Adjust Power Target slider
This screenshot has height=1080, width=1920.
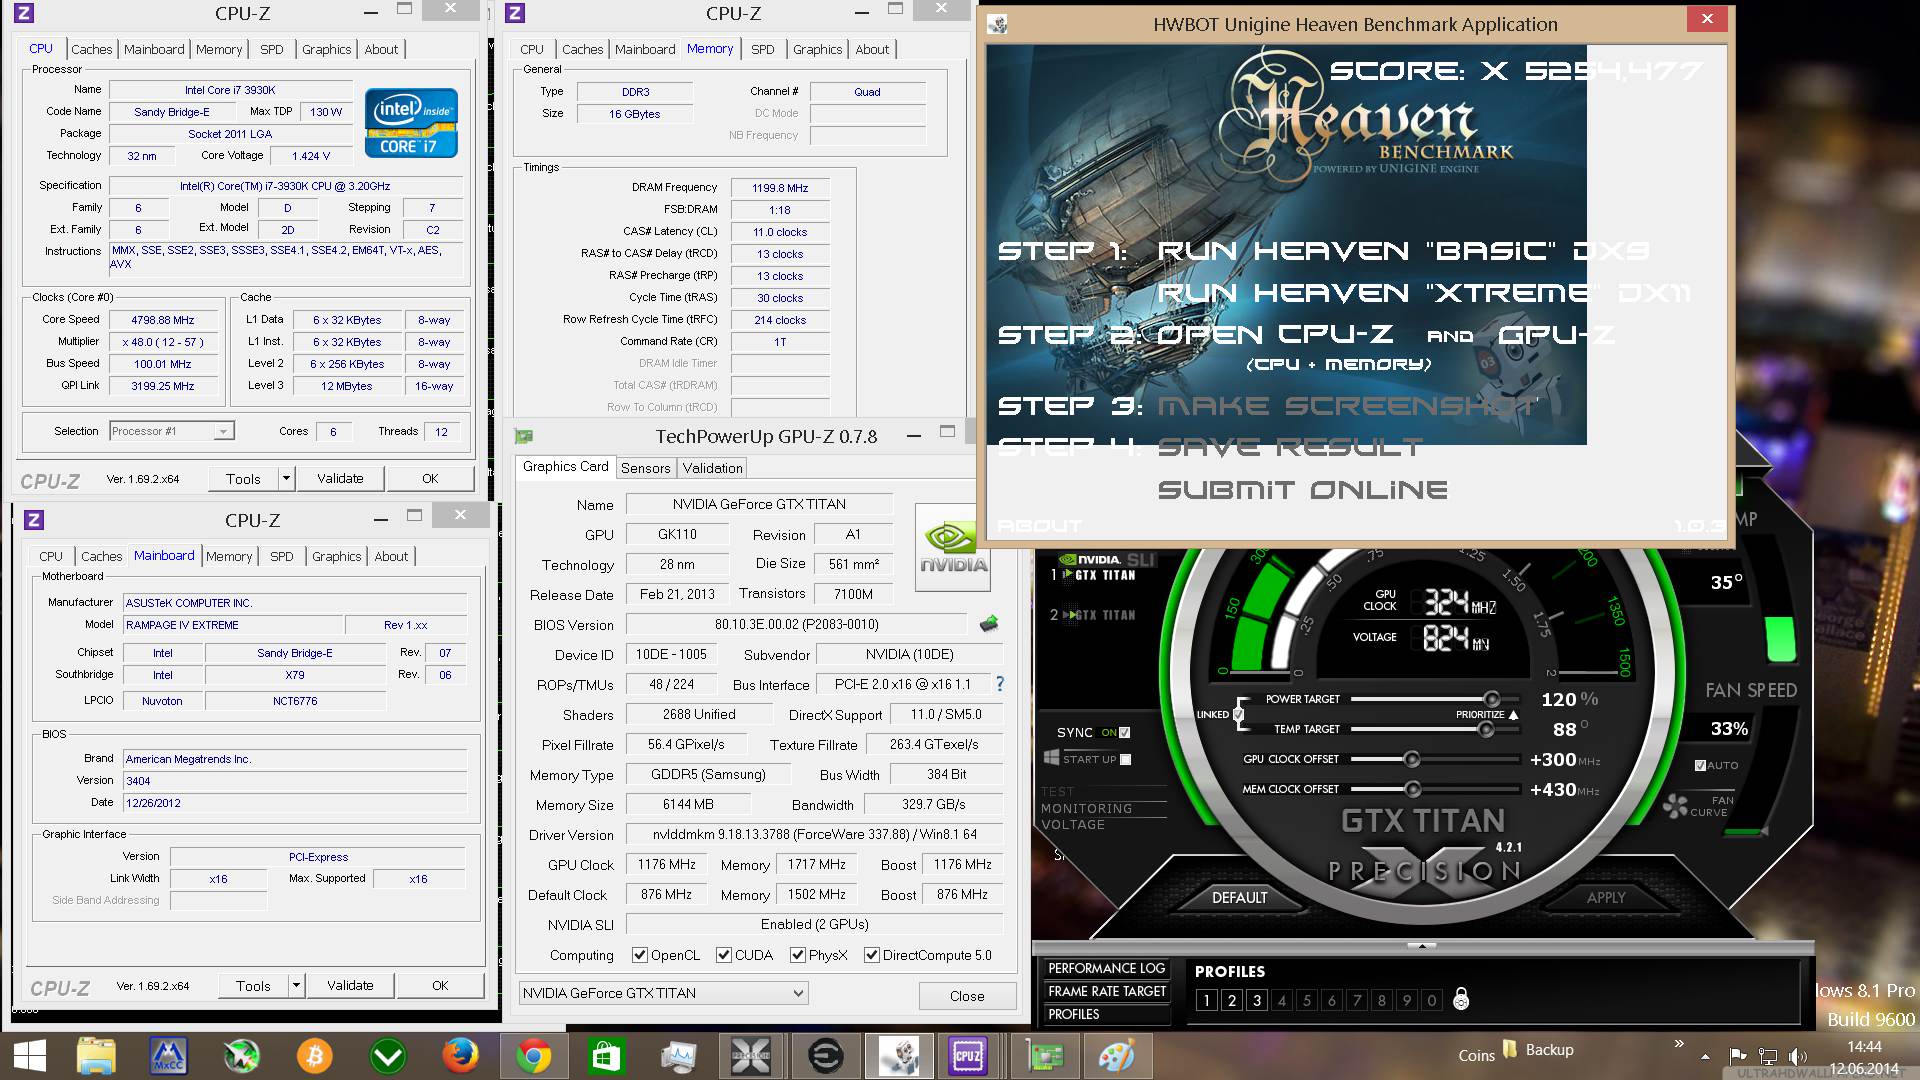(1491, 699)
